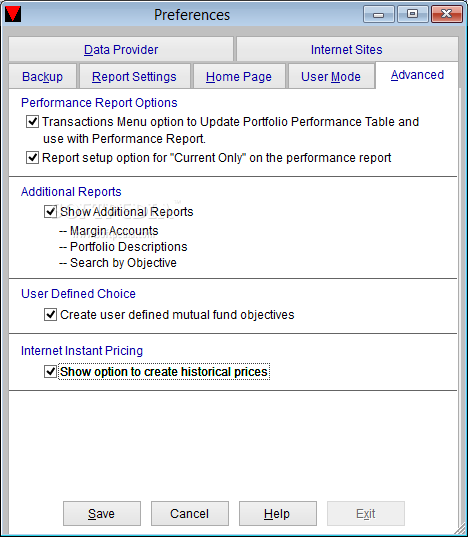Uncheck the "Current Only" report setup option
Screen dimensions: 468x537
click(x=33, y=158)
